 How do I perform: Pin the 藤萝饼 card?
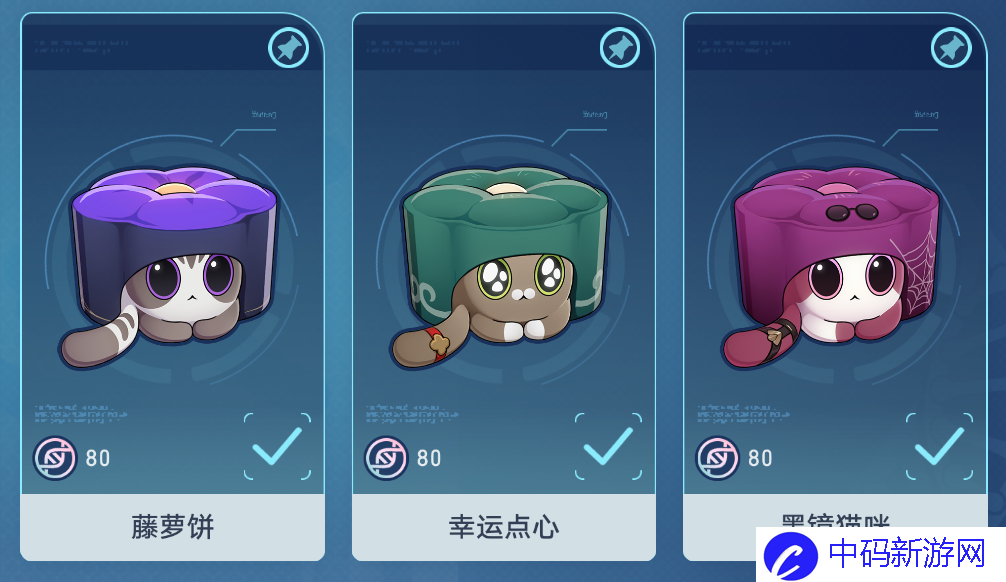pyautogui.click(x=289, y=47)
